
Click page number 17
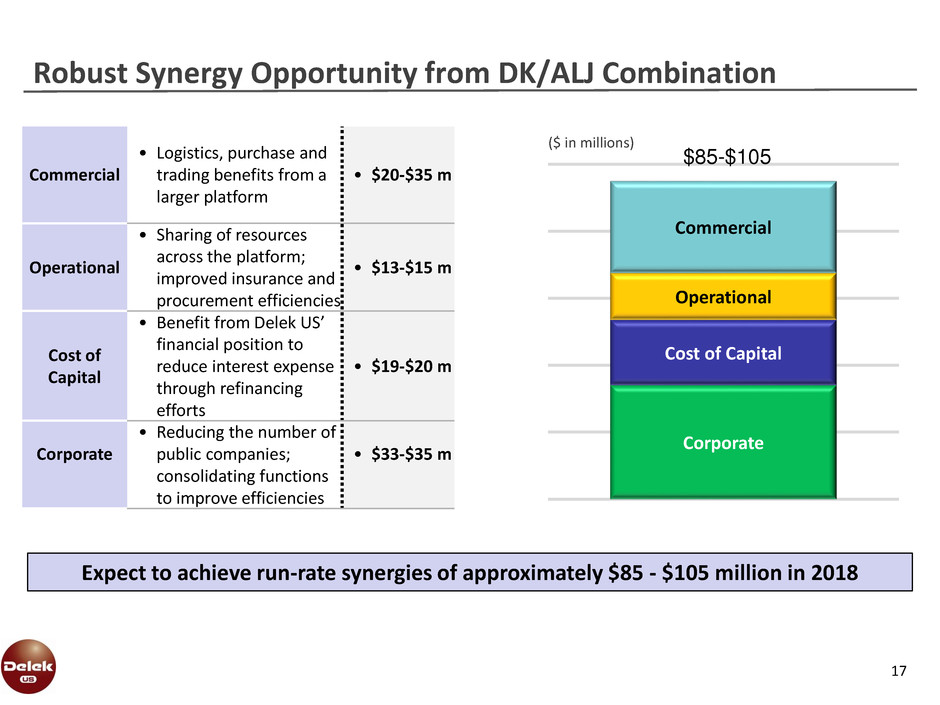[898, 671]
